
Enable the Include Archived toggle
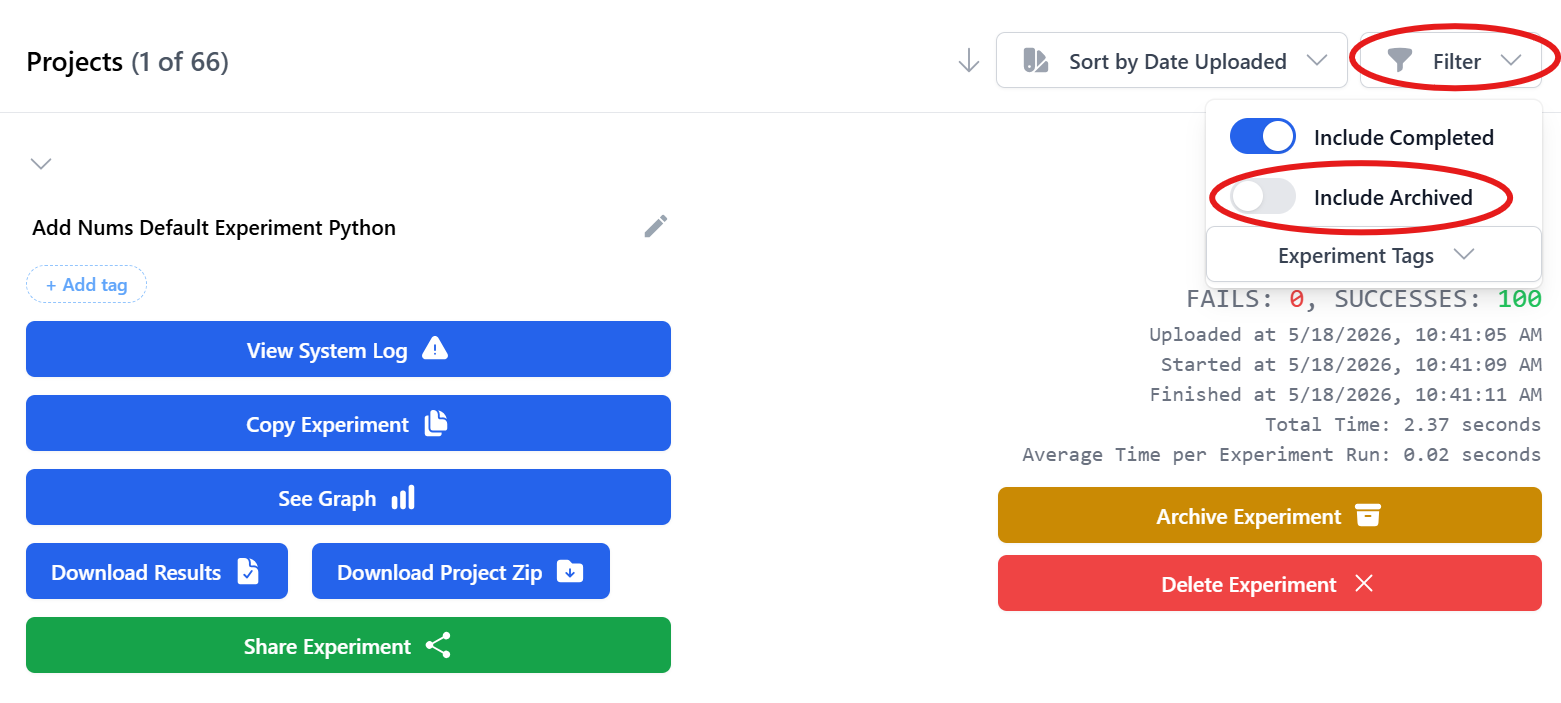tap(1262, 196)
